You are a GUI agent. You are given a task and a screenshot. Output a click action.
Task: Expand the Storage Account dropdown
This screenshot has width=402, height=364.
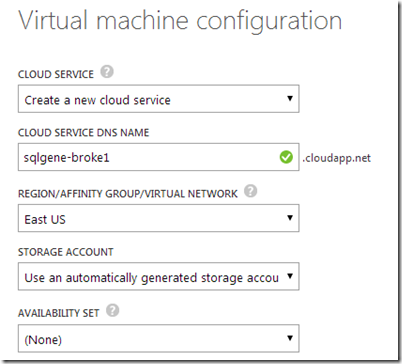click(159, 276)
